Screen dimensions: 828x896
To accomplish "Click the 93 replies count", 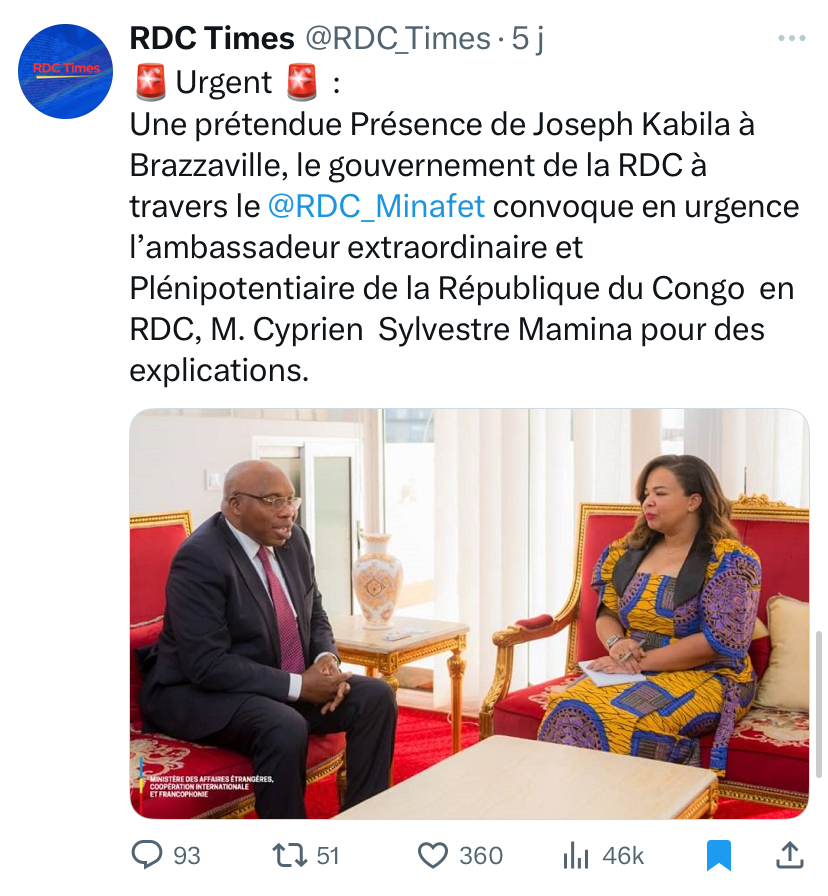I will (x=187, y=856).
